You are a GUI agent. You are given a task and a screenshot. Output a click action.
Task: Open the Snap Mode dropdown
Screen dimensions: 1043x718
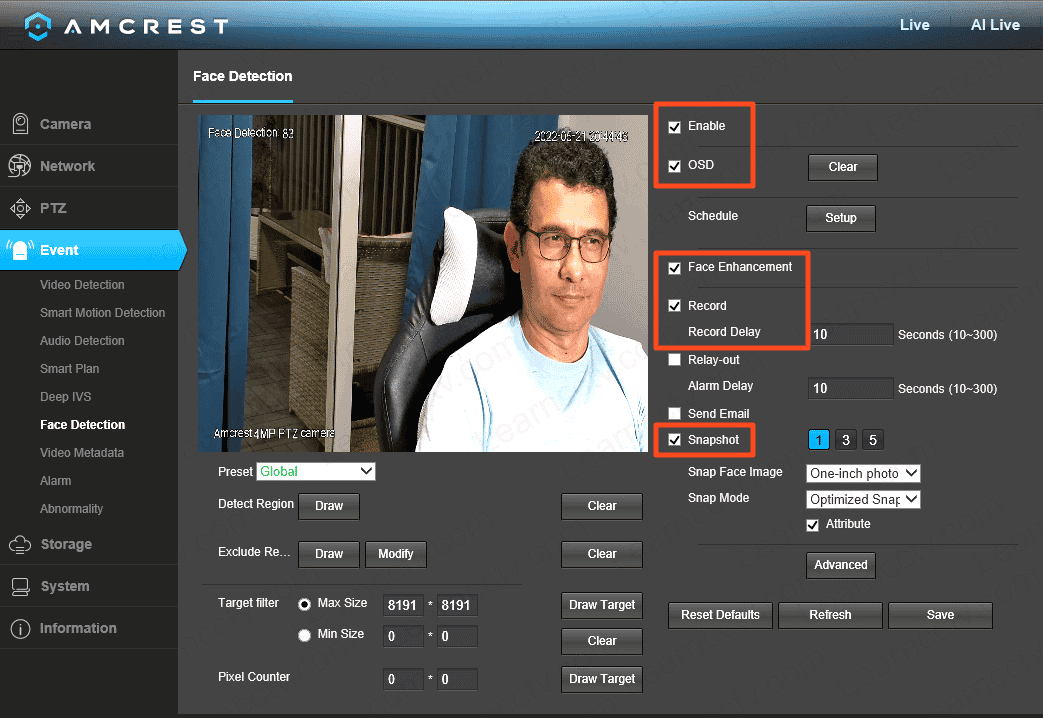(x=863, y=499)
